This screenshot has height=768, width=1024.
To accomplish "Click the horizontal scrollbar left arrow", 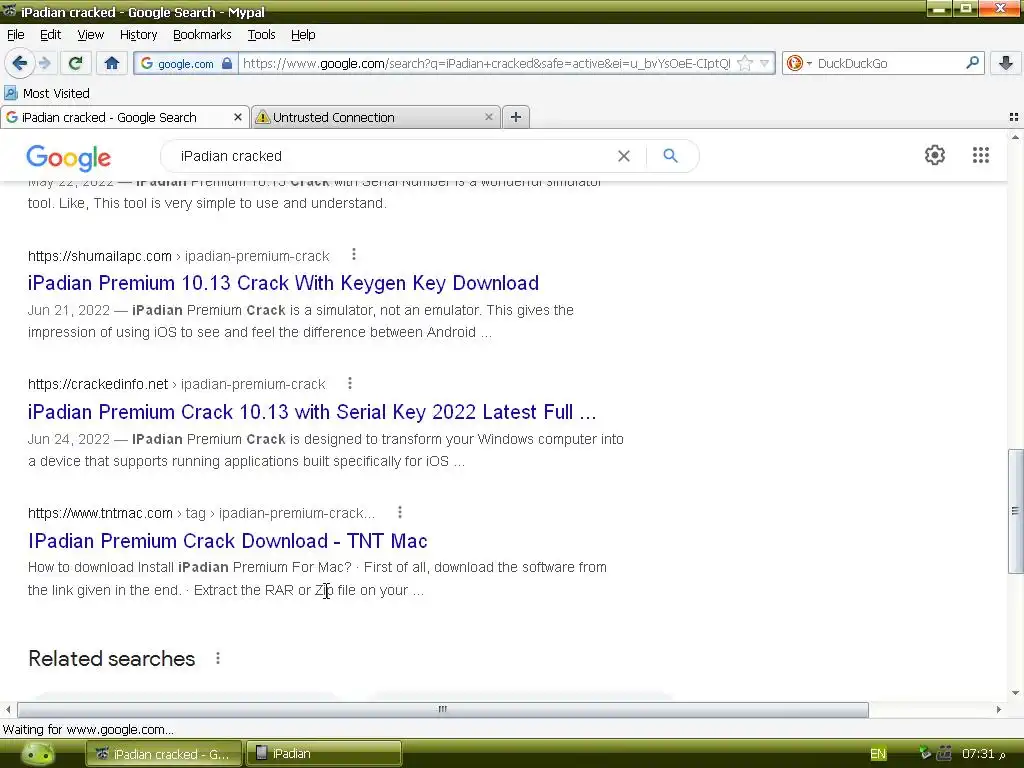I will point(8,709).
